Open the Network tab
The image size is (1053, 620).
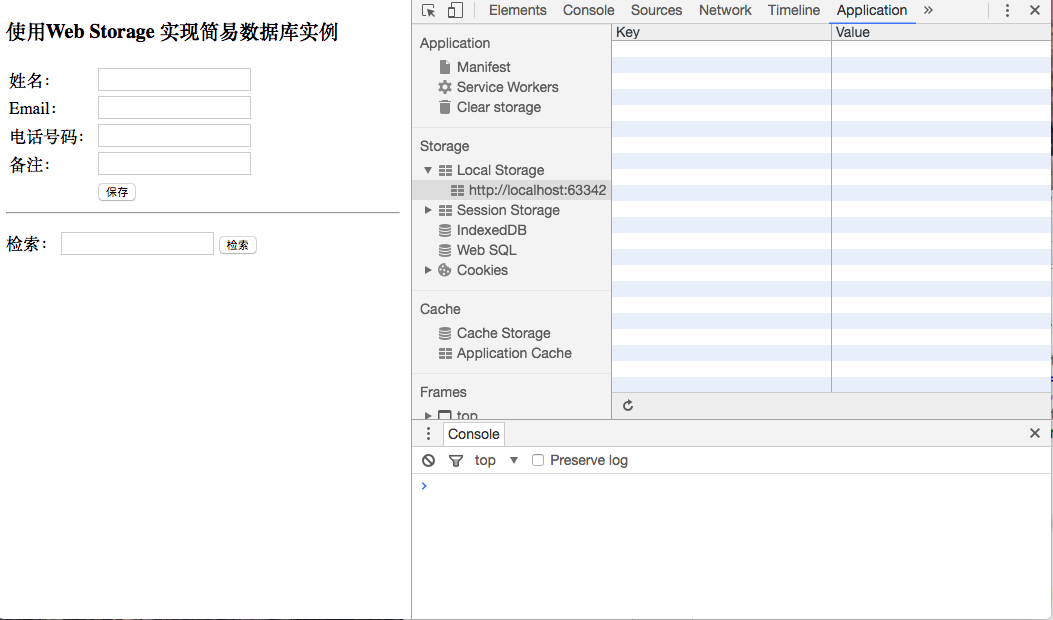[725, 10]
